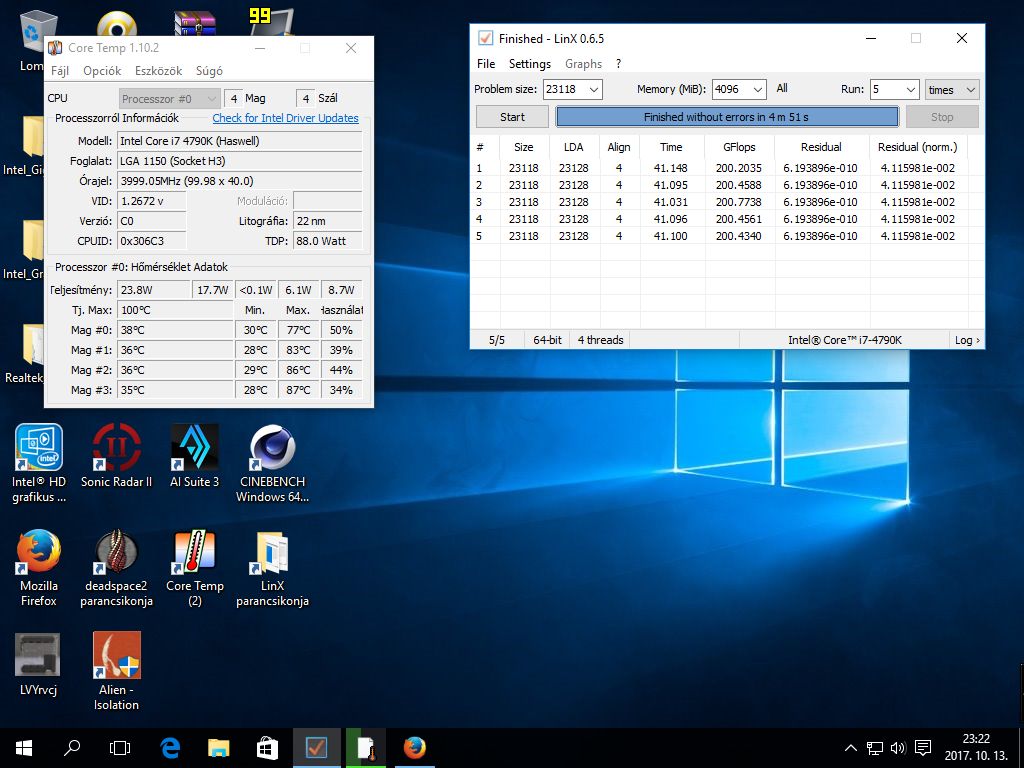
Task: Click the finished progress bar in LinX
Action: [x=726, y=117]
